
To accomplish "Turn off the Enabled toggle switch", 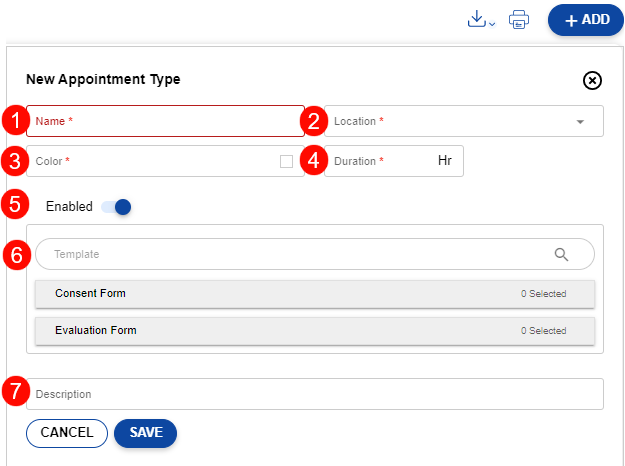I will [116, 207].
